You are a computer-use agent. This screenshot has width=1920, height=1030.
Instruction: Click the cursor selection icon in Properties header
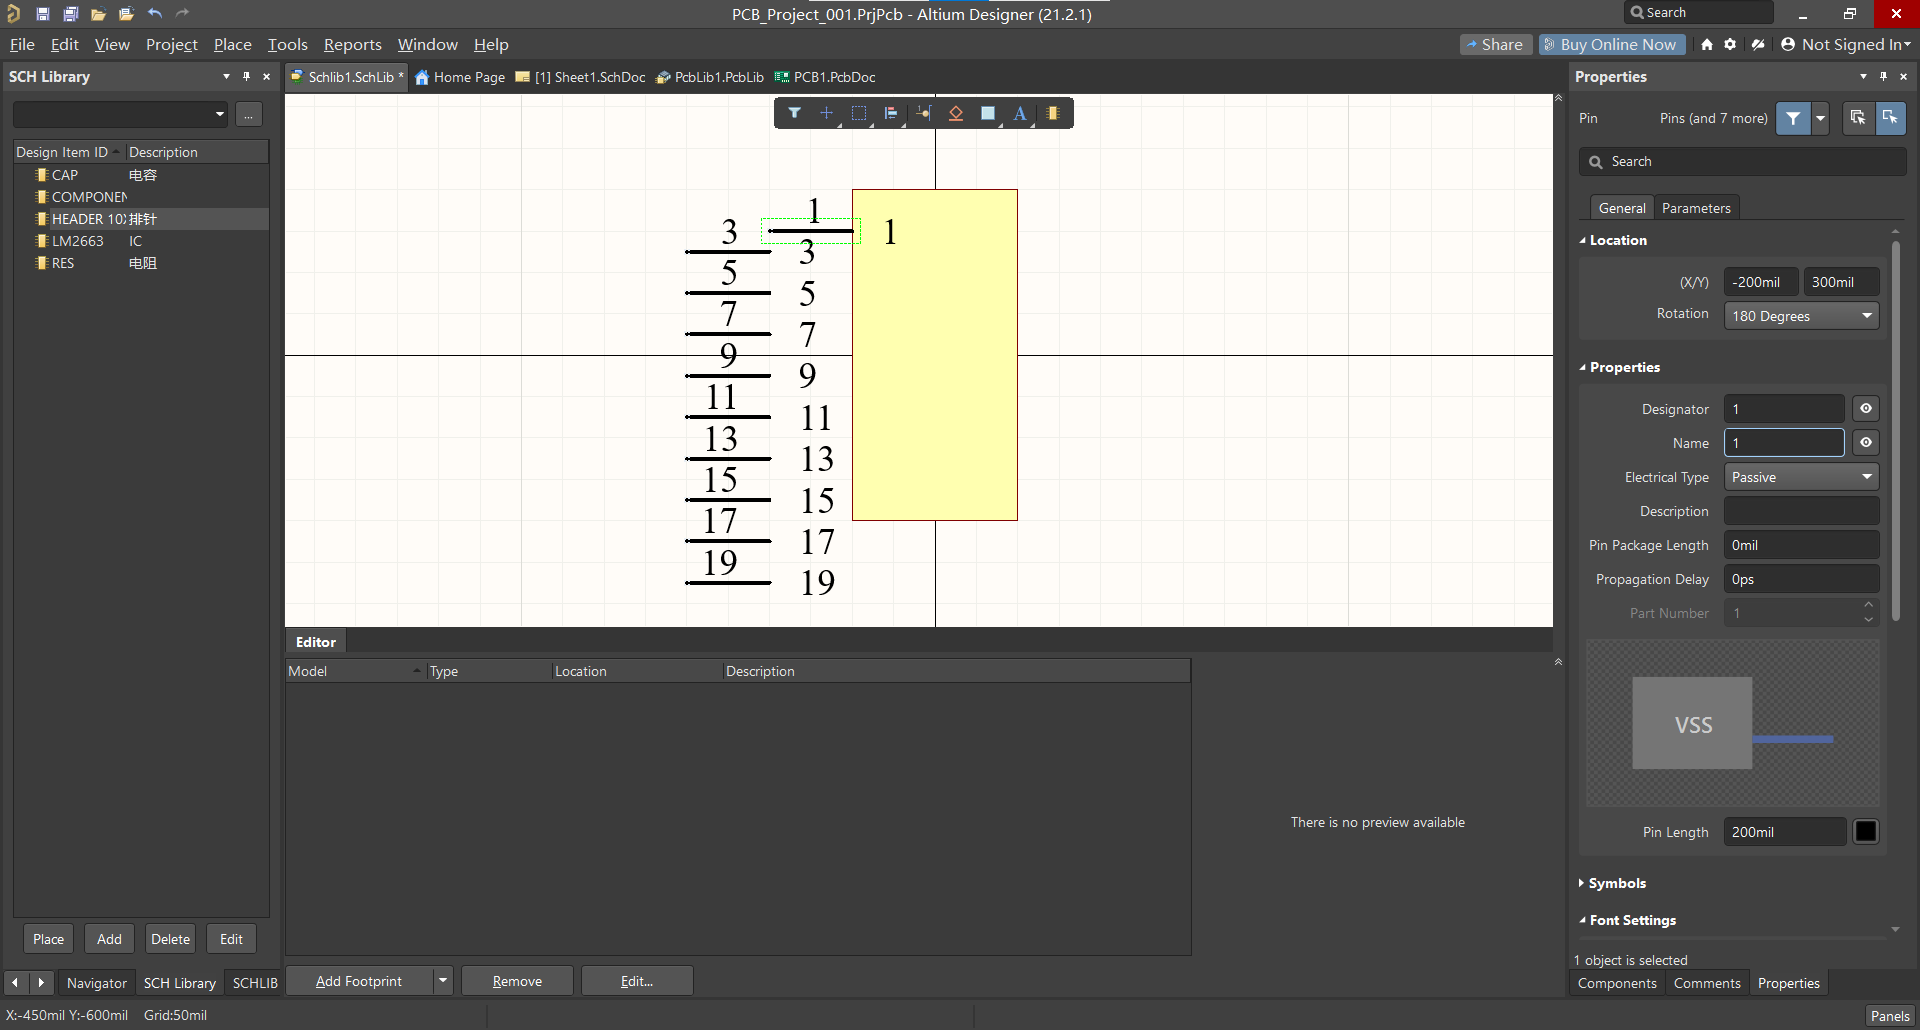[x=1890, y=118]
